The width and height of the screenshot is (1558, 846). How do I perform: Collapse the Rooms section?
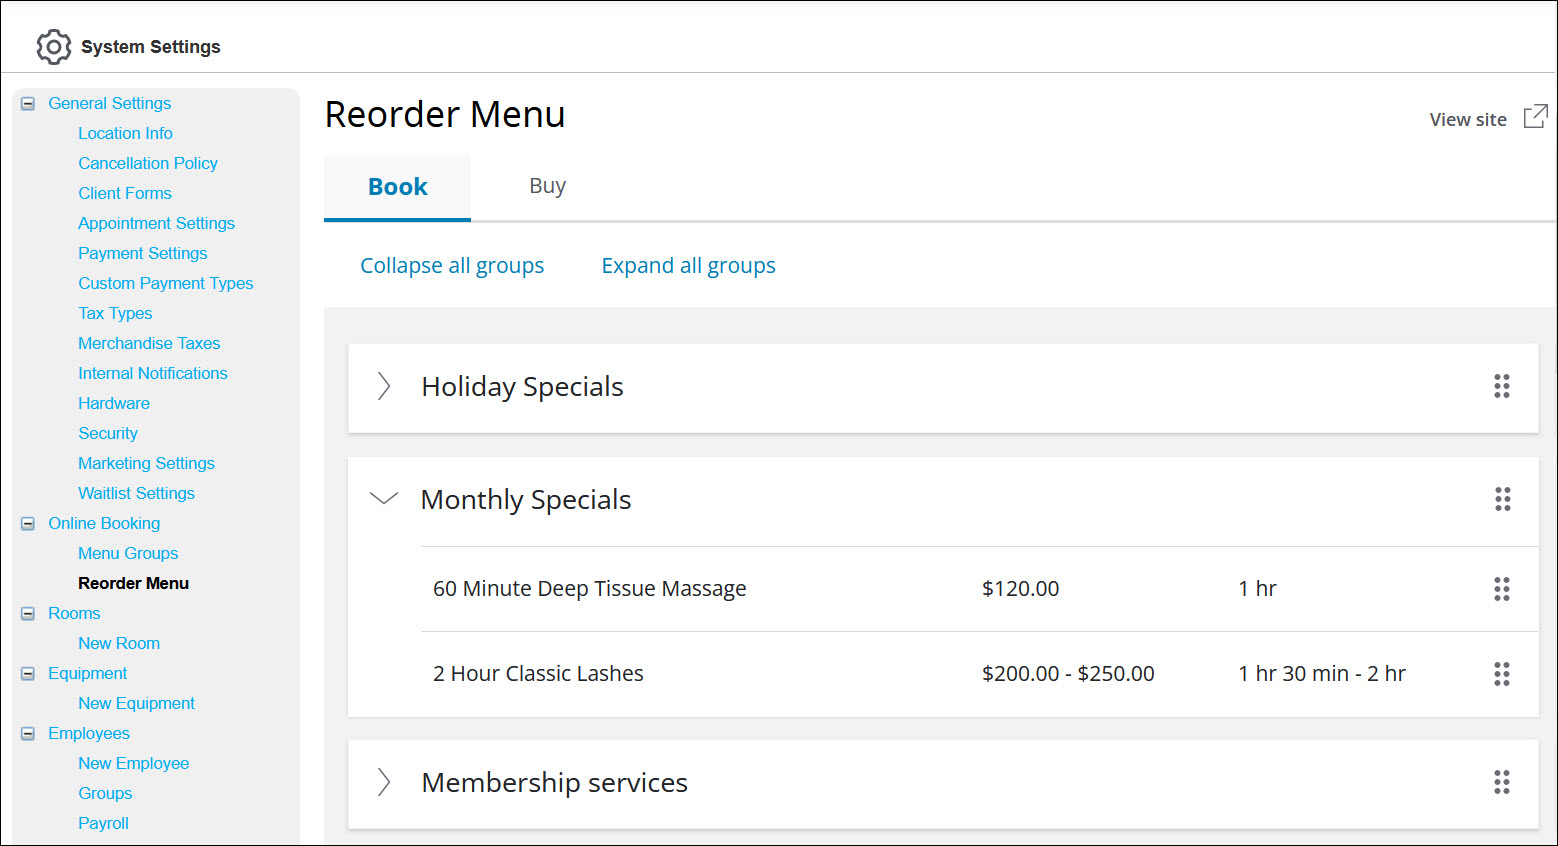27,613
